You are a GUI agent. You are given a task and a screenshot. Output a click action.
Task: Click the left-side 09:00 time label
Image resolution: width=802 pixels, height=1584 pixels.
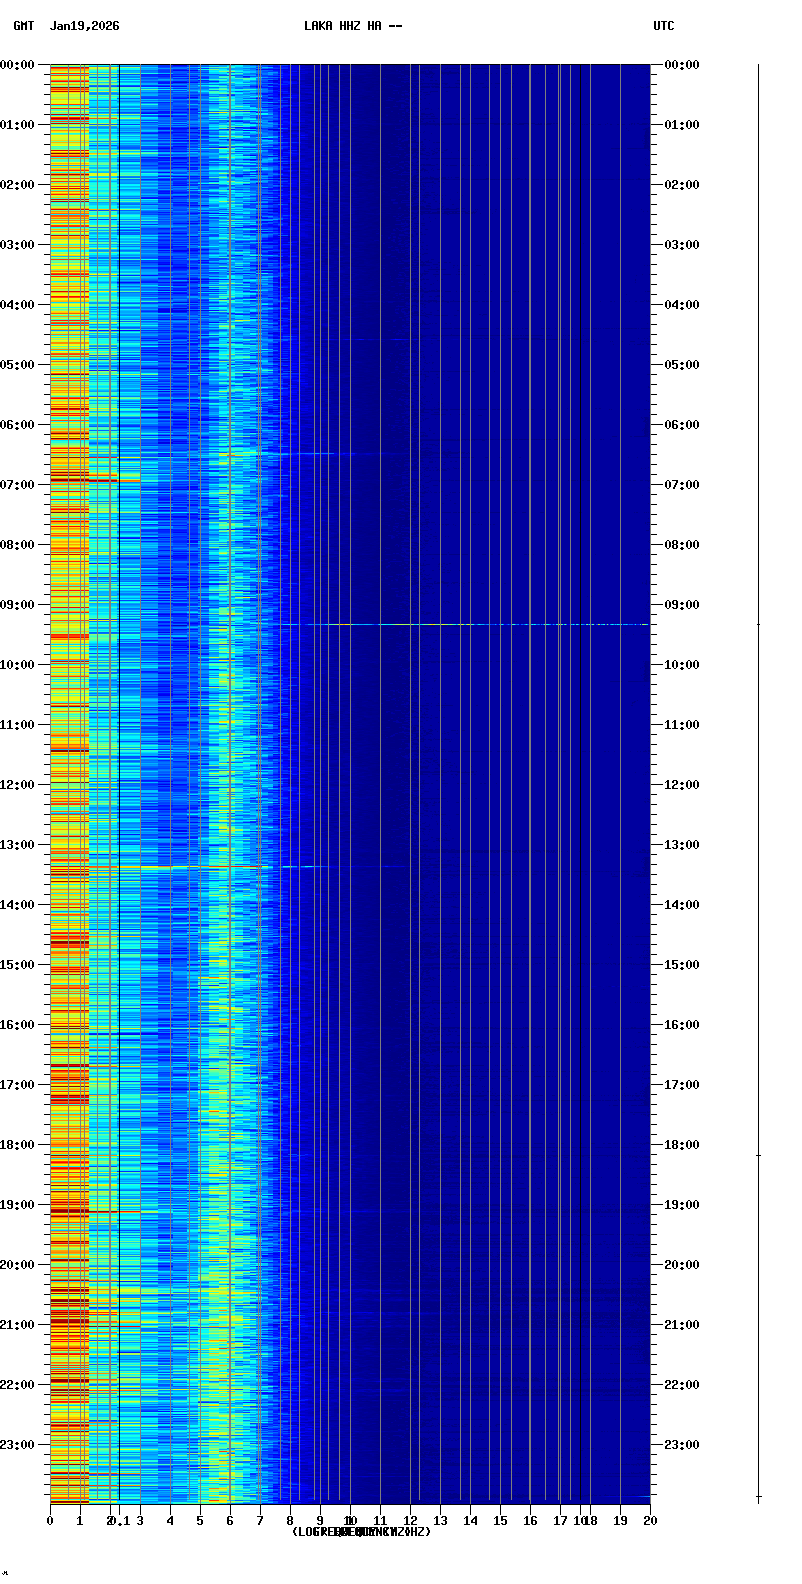(x=18, y=605)
